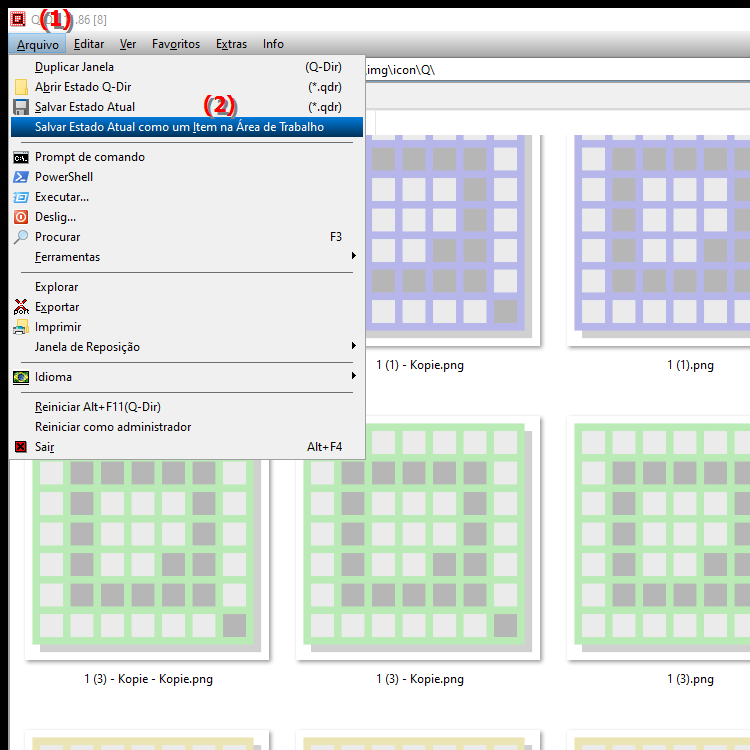Click the magnifier icon next to Procurar
This screenshot has width=750, height=750.
coord(21,237)
